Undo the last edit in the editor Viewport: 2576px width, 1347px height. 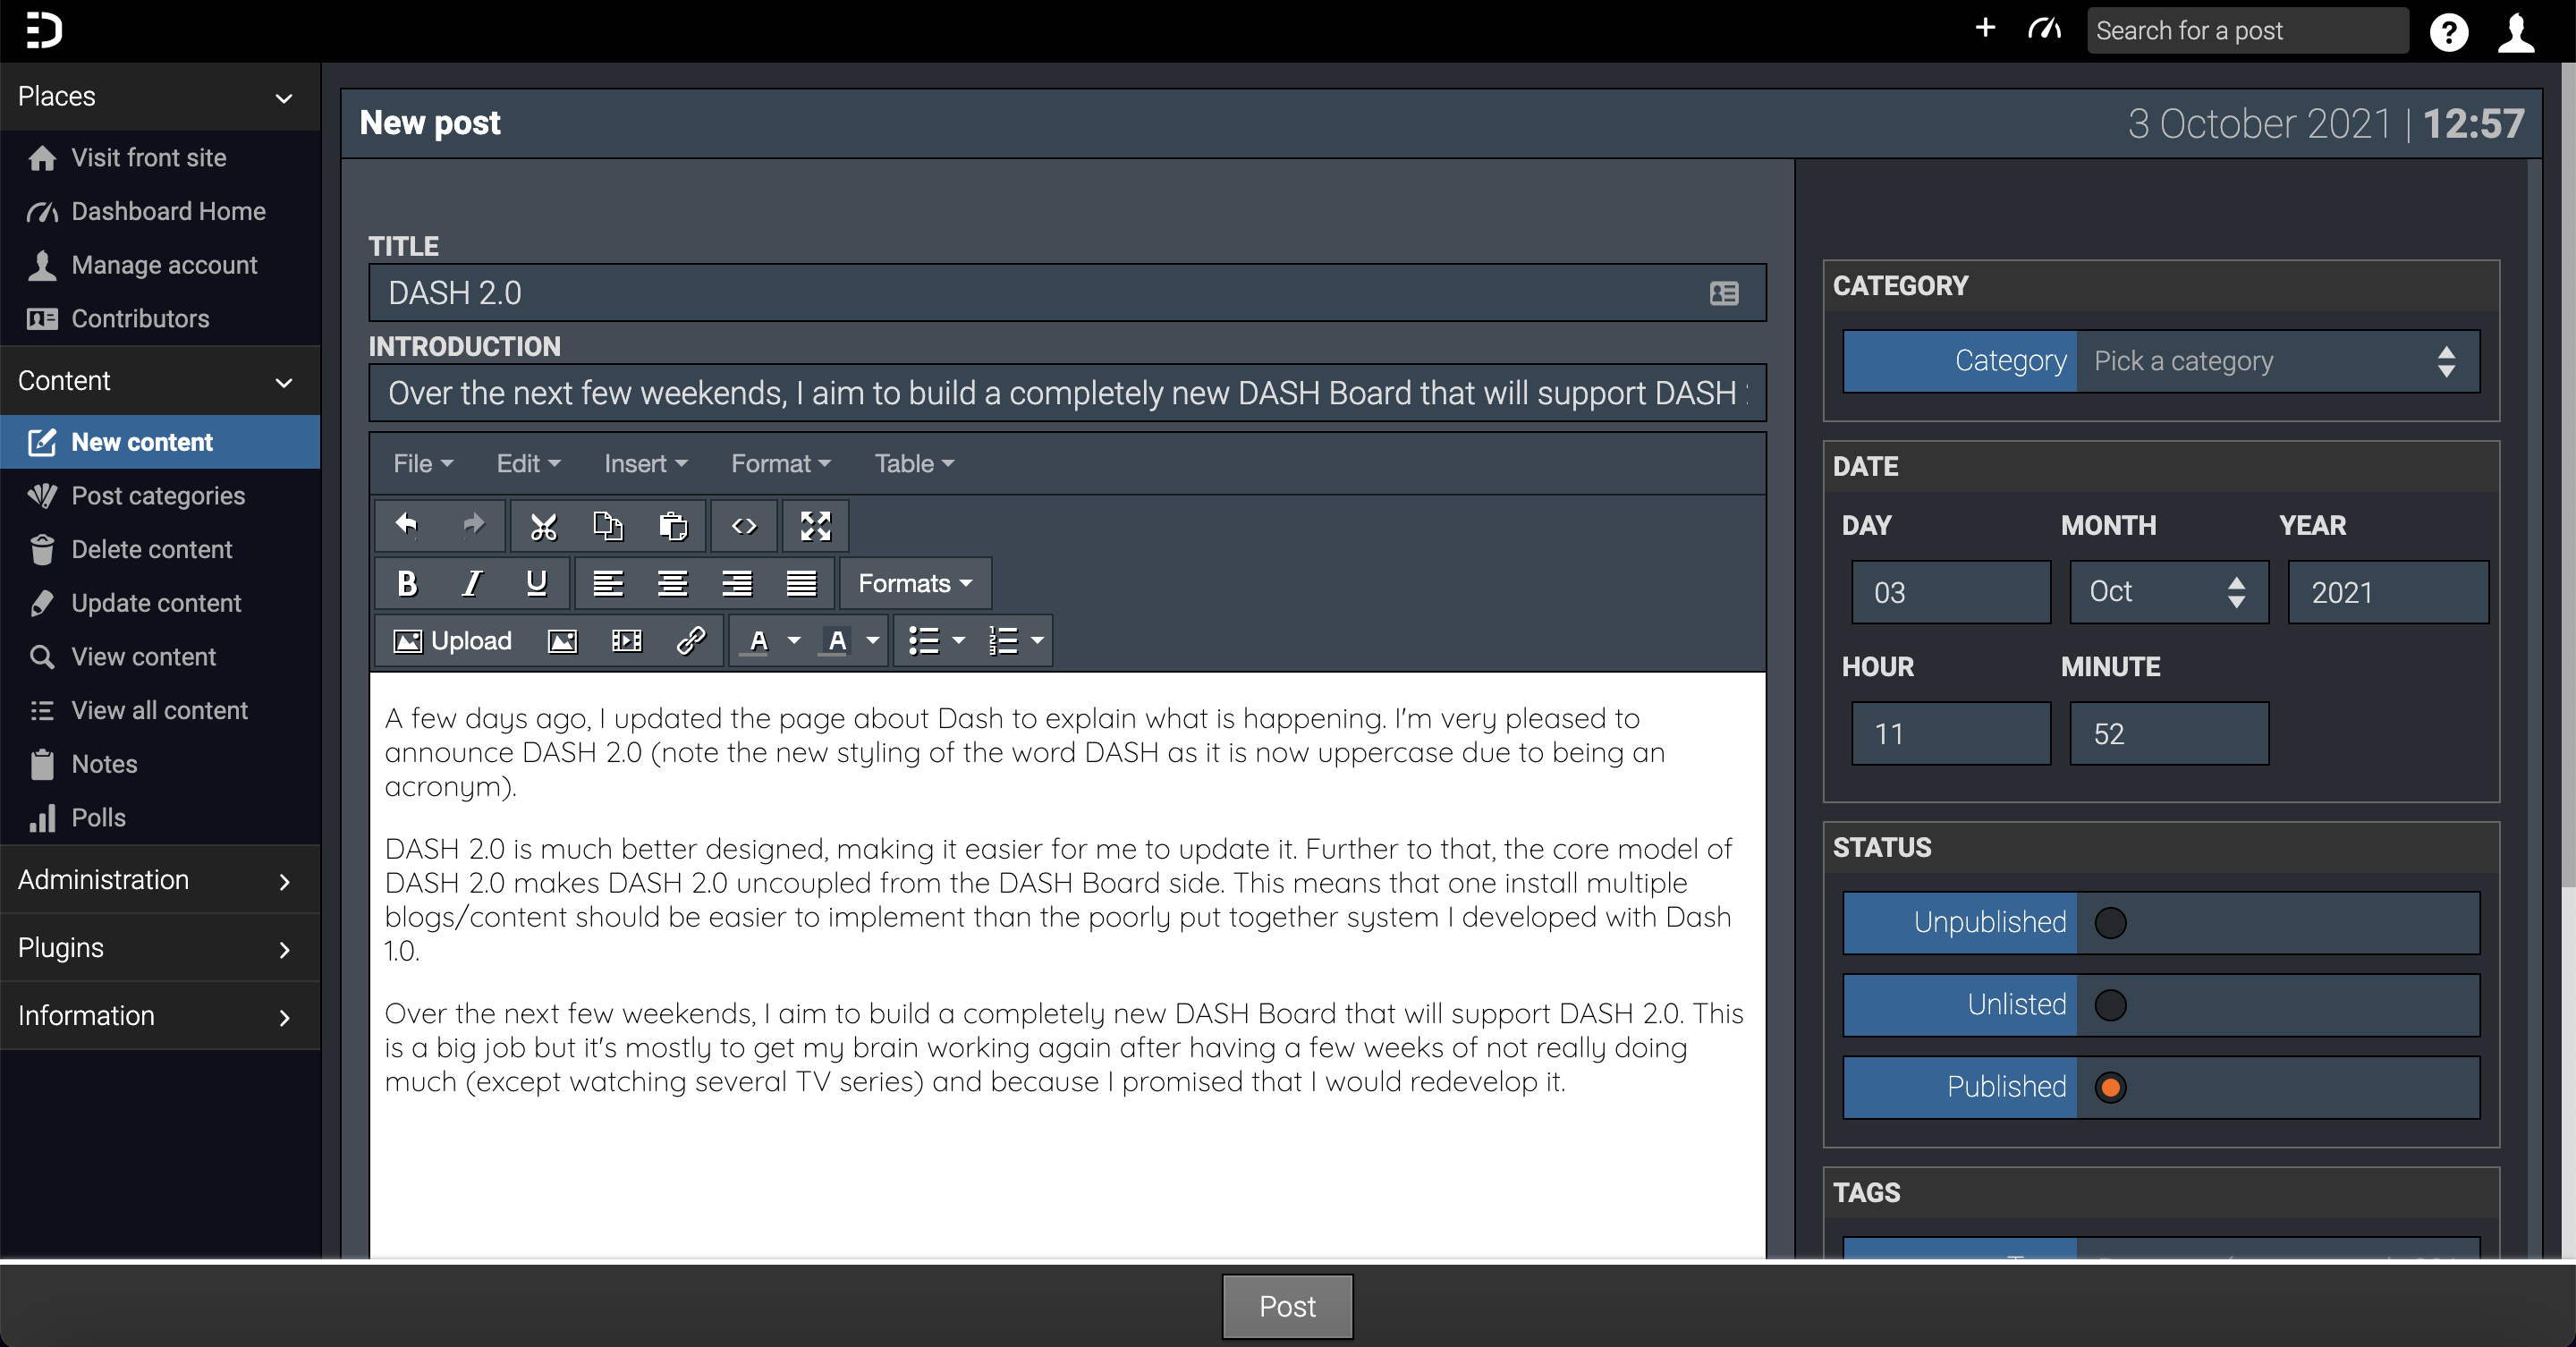click(x=406, y=526)
